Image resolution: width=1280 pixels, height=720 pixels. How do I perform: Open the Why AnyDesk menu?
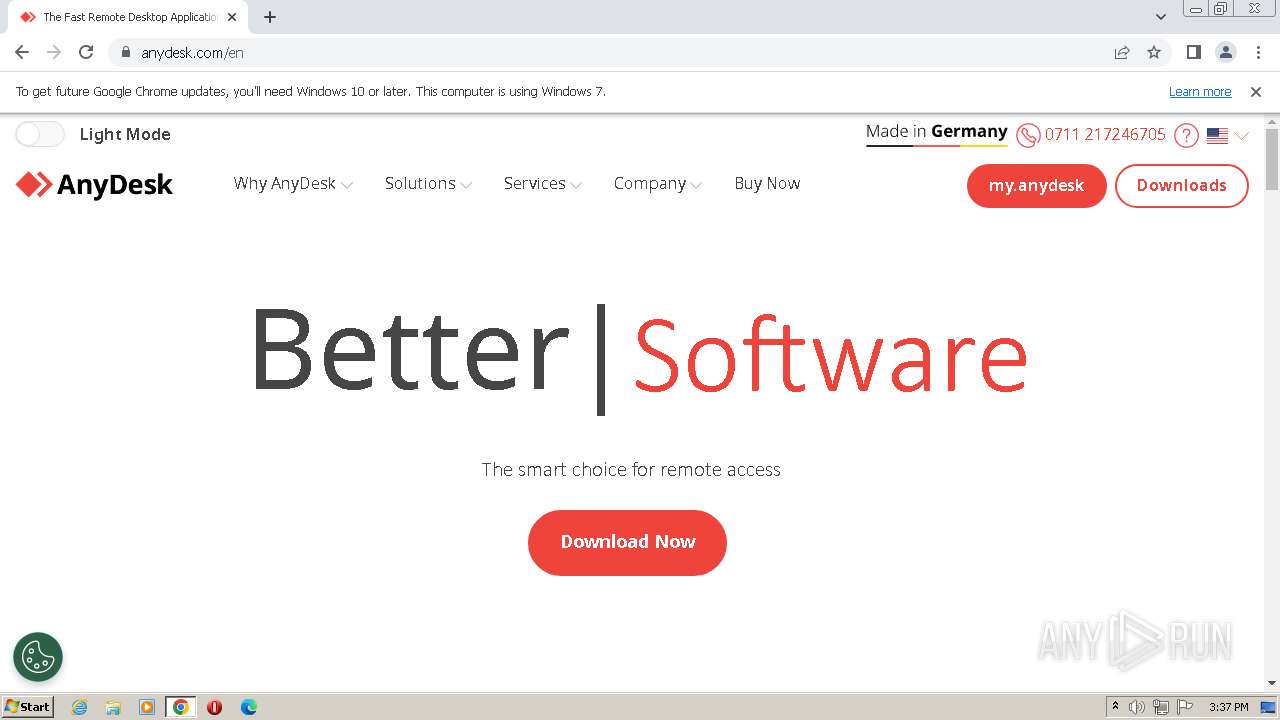point(293,184)
